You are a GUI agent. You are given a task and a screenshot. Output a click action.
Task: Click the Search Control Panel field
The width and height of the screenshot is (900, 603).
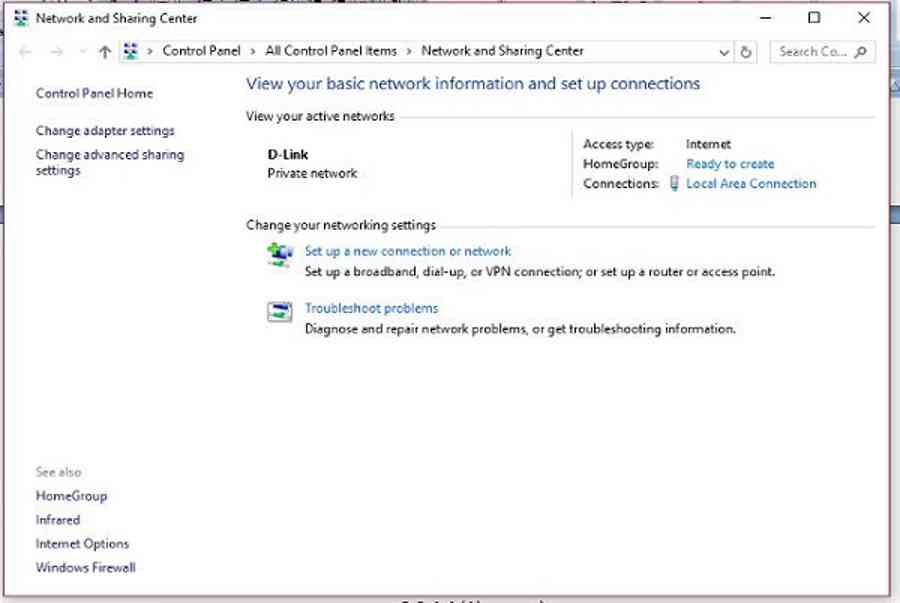(x=813, y=52)
